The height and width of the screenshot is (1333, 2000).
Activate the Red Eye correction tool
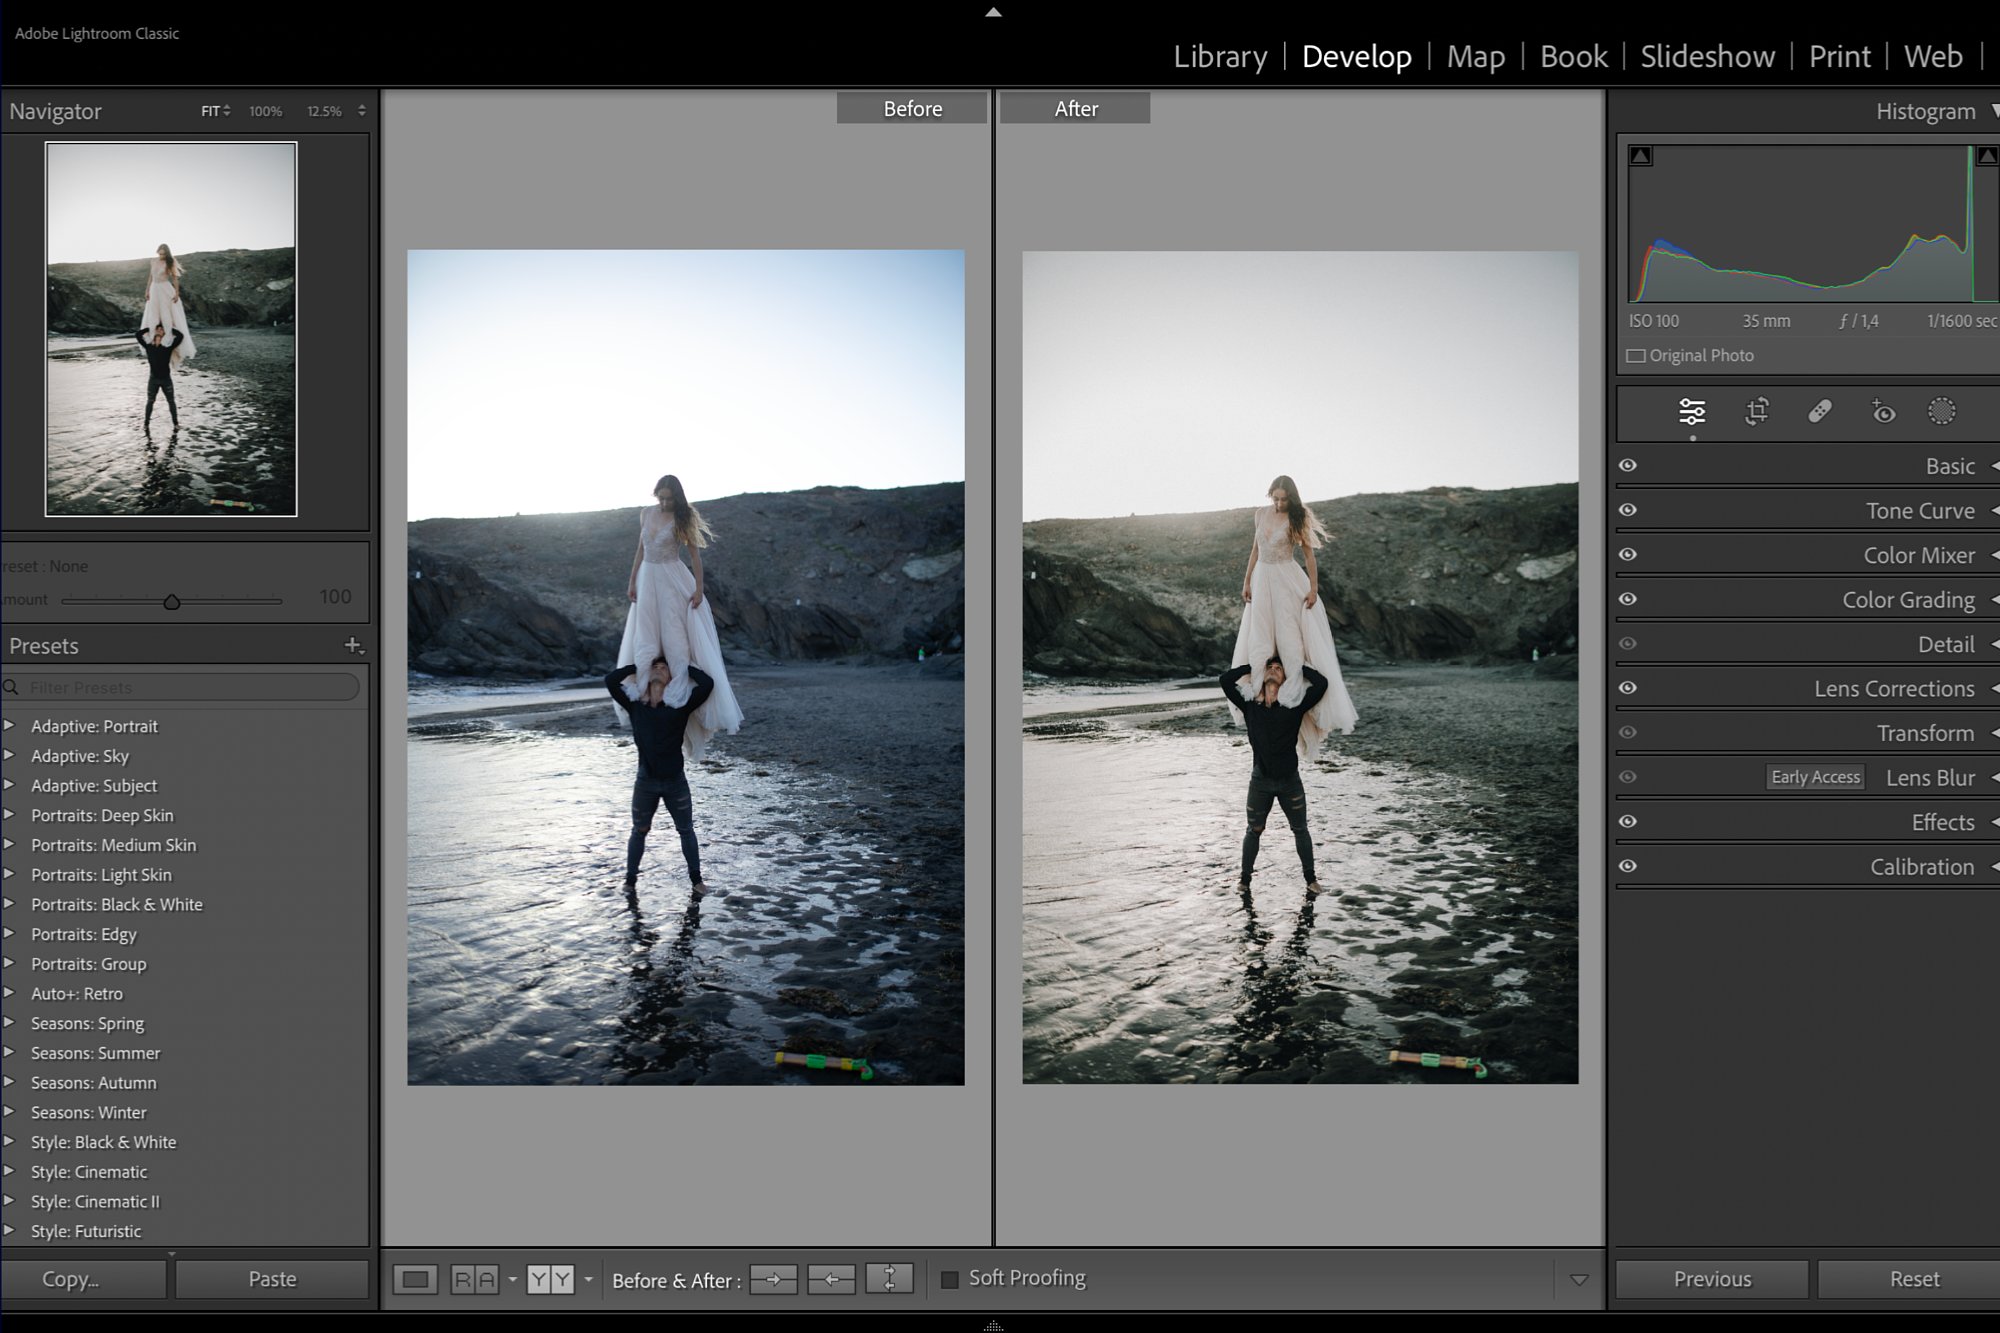click(1883, 412)
